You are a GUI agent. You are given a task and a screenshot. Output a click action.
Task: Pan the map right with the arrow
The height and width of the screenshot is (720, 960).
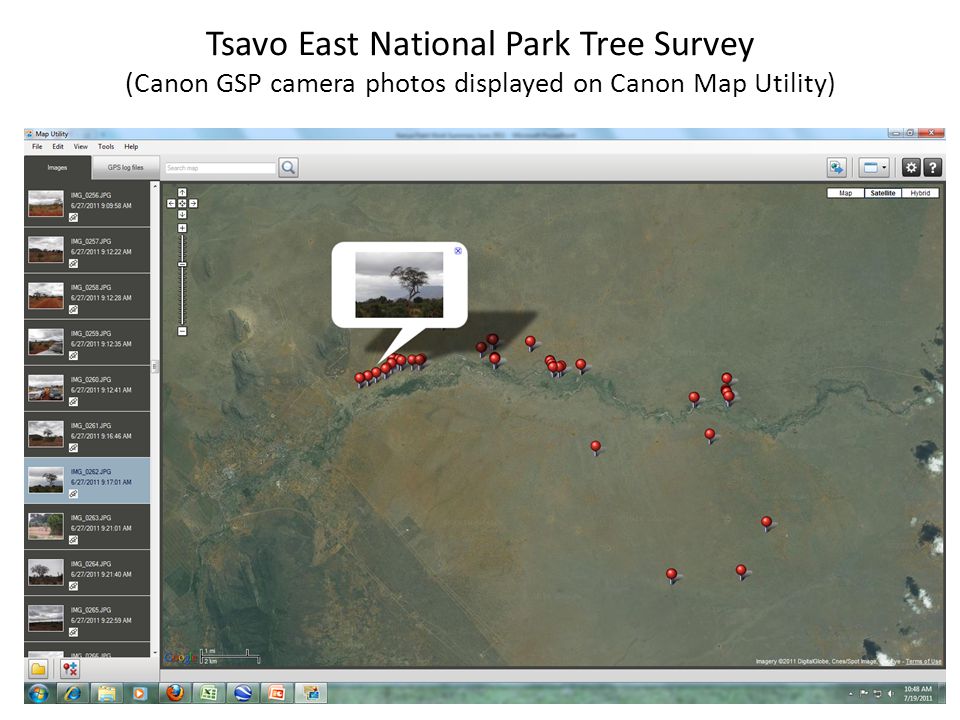coord(193,203)
